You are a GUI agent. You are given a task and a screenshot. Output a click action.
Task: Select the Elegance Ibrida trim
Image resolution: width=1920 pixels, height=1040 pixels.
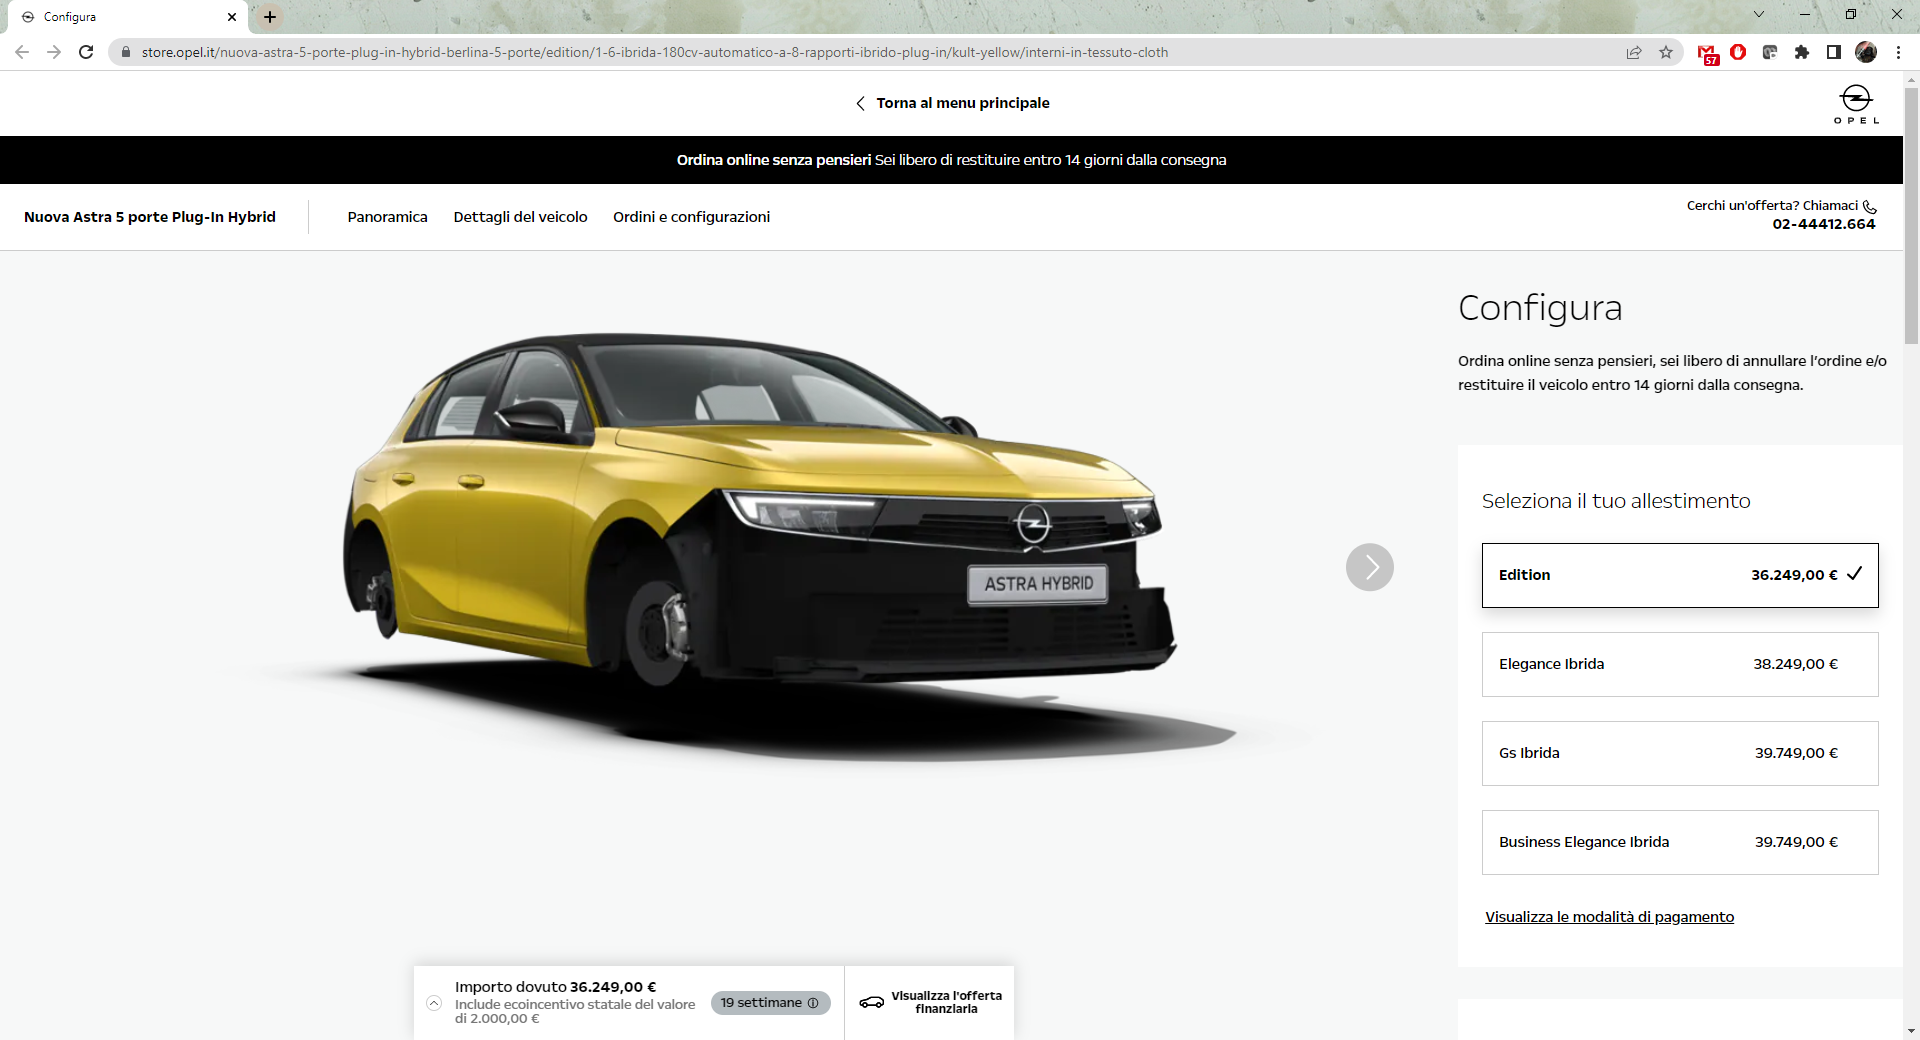pyautogui.click(x=1680, y=664)
